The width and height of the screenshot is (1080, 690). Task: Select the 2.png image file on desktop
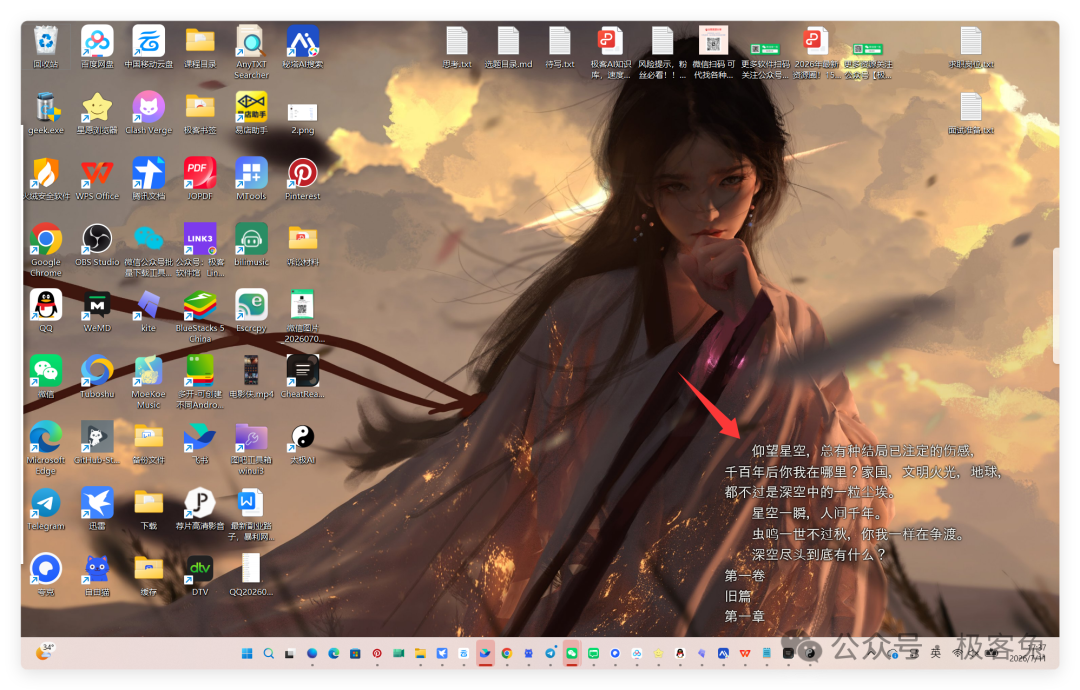302,117
